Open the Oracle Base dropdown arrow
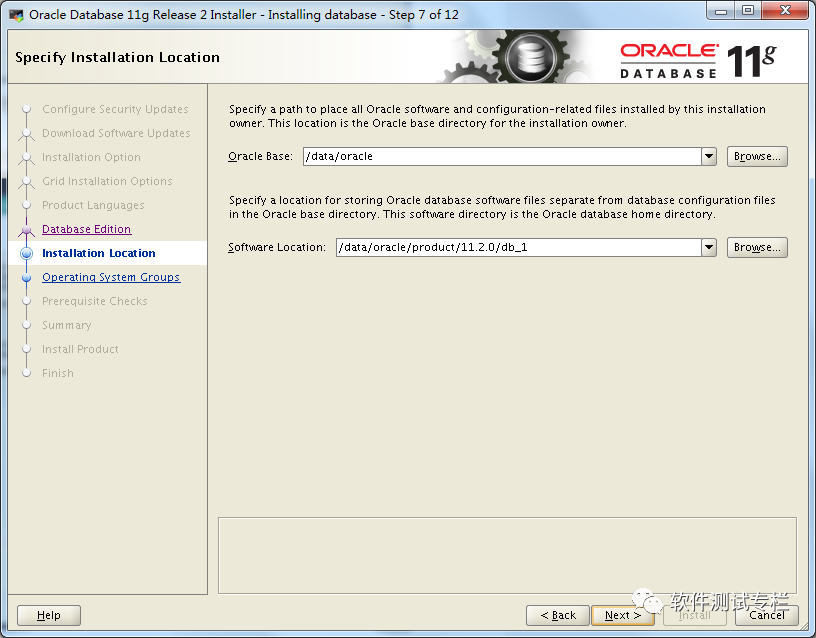816x638 pixels. tap(709, 157)
